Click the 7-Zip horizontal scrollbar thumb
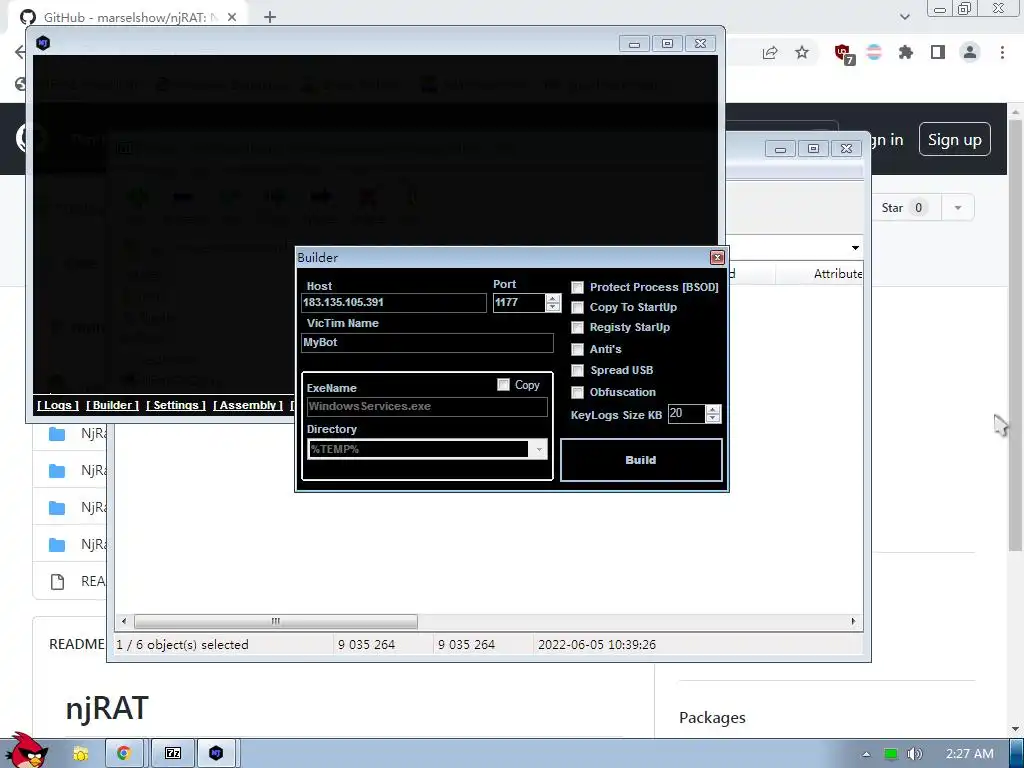This screenshot has width=1024, height=768. click(276, 621)
